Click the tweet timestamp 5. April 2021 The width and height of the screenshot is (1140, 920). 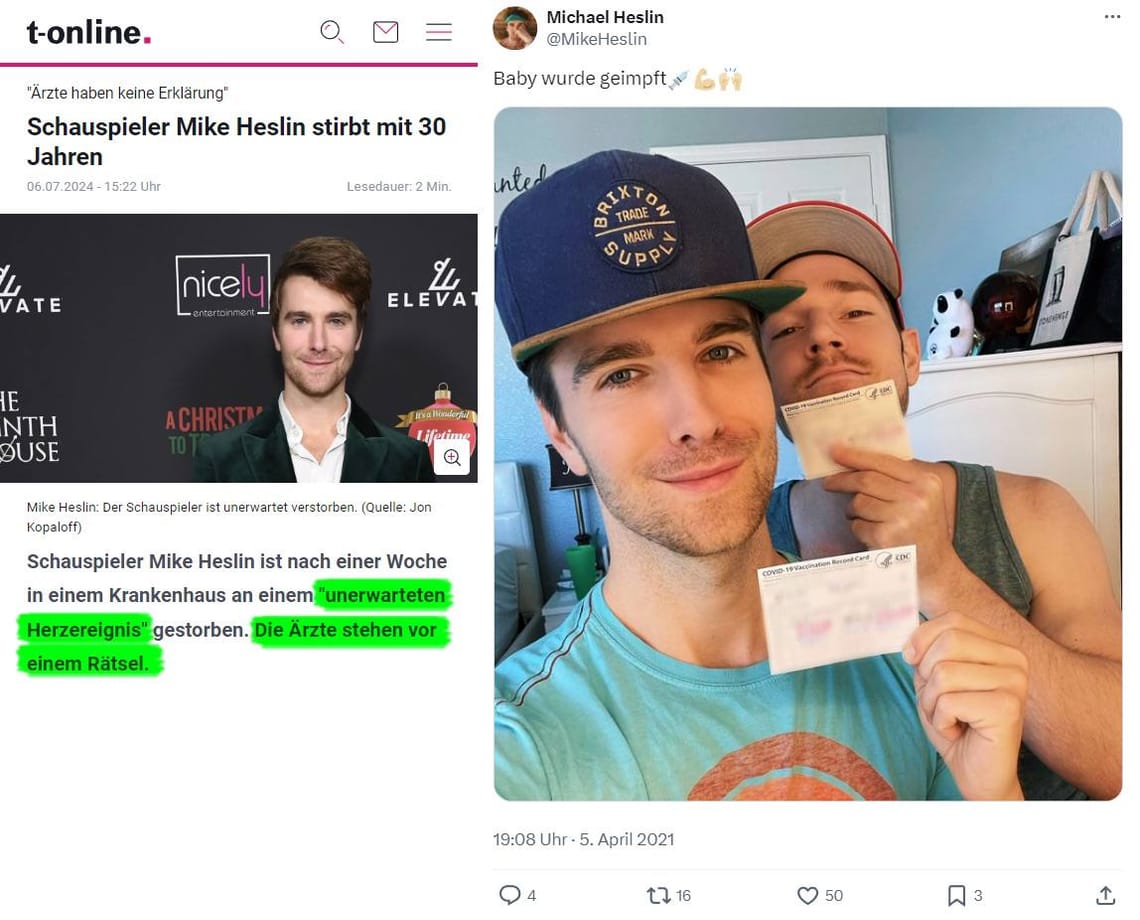[x=627, y=839]
